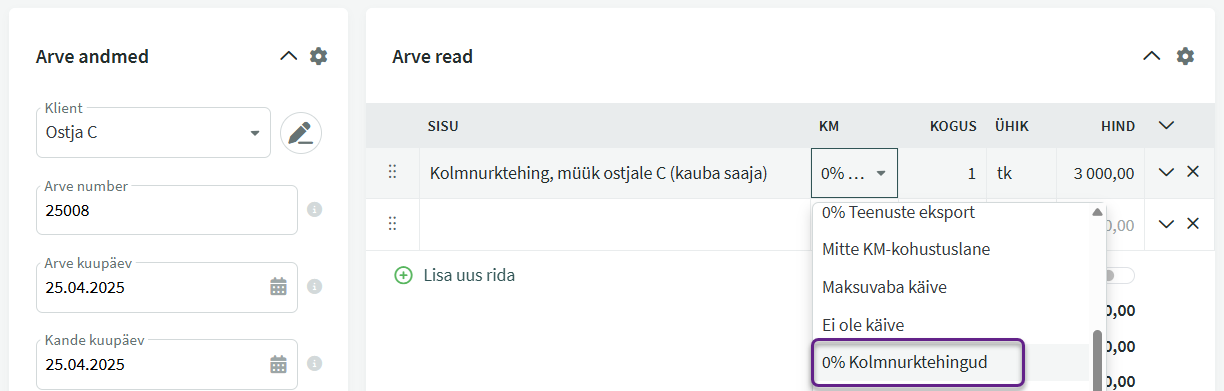Choose Mitte KM-kohustuslane option
This screenshot has height=391, width=1224.
click(906, 249)
